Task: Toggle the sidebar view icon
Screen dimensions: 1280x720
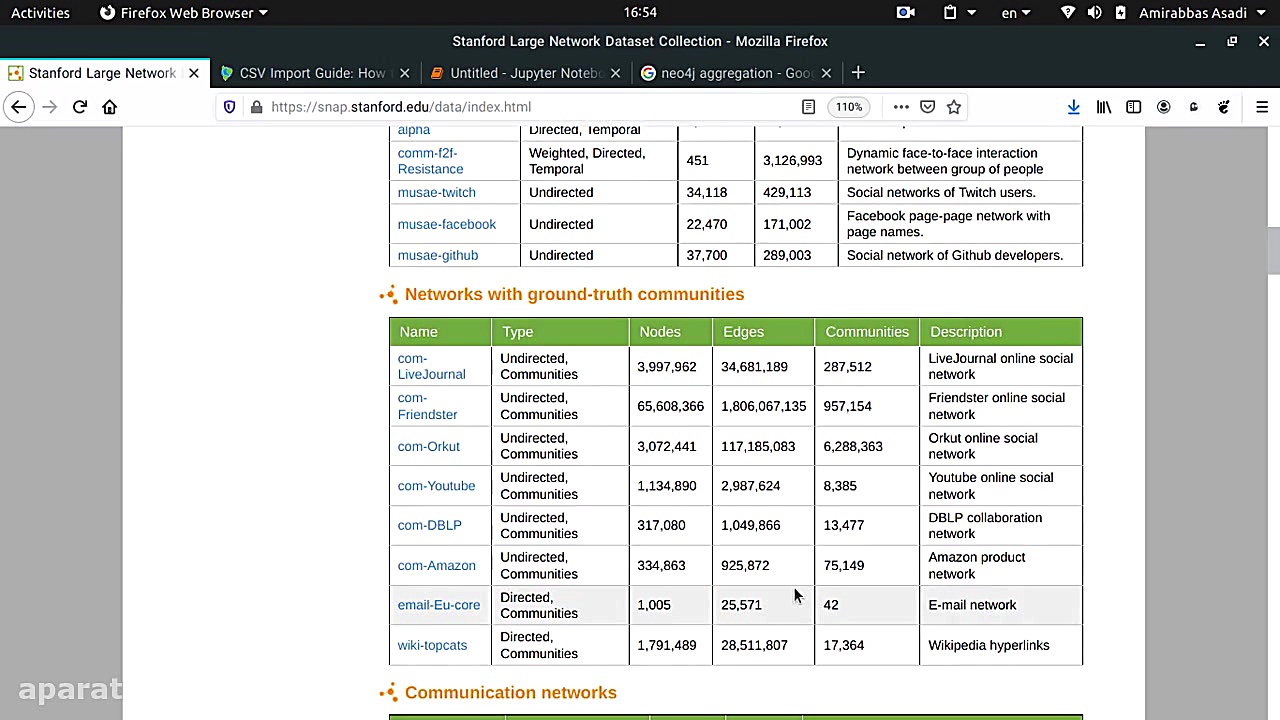Action: pos(1133,107)
